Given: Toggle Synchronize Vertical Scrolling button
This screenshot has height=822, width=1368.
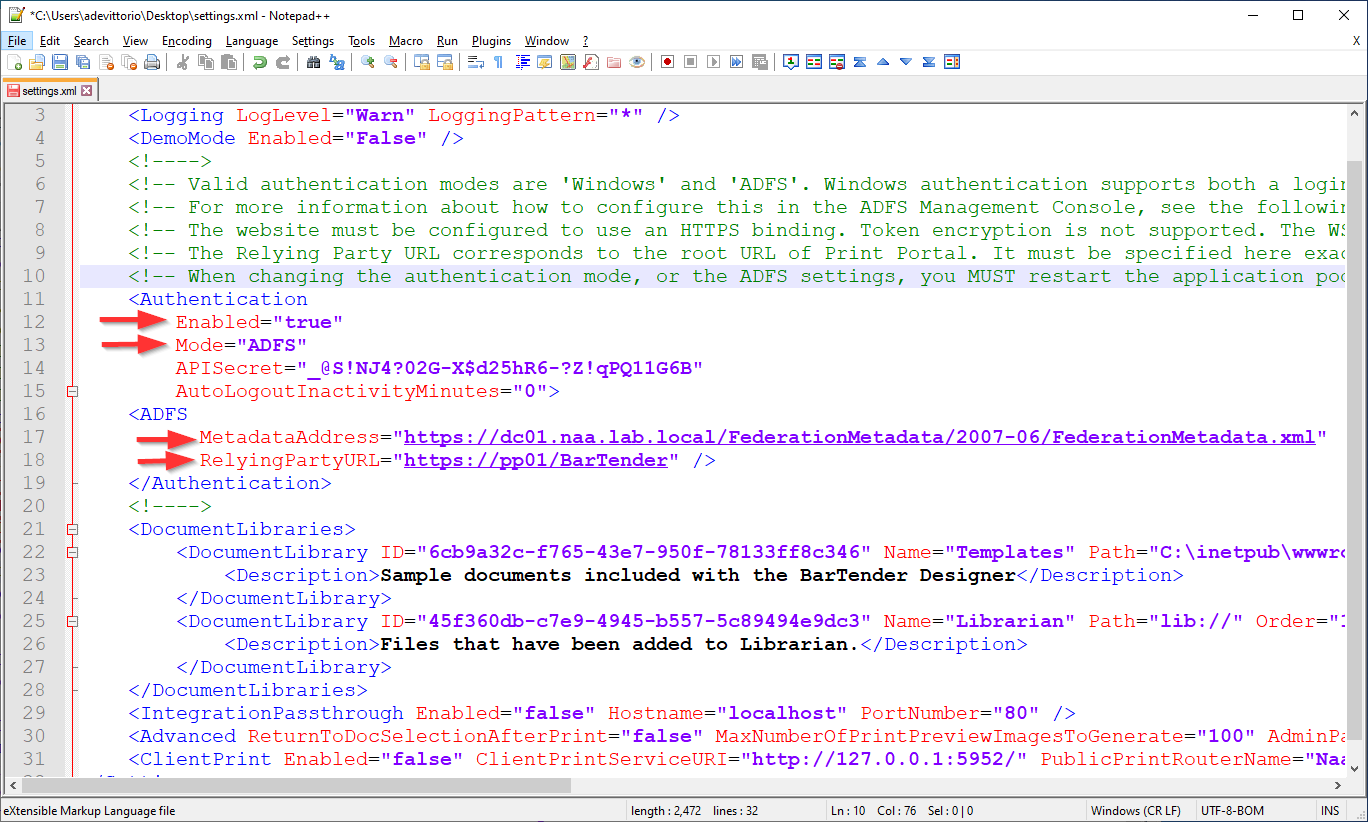Looking at the screenshot, I should point(422,62).
